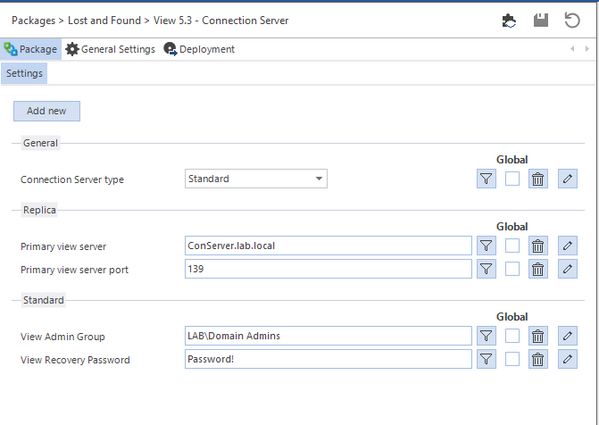This screenshot has width=599, height=425.
Task: Click the package import icon in header
Action: [509, 20]
